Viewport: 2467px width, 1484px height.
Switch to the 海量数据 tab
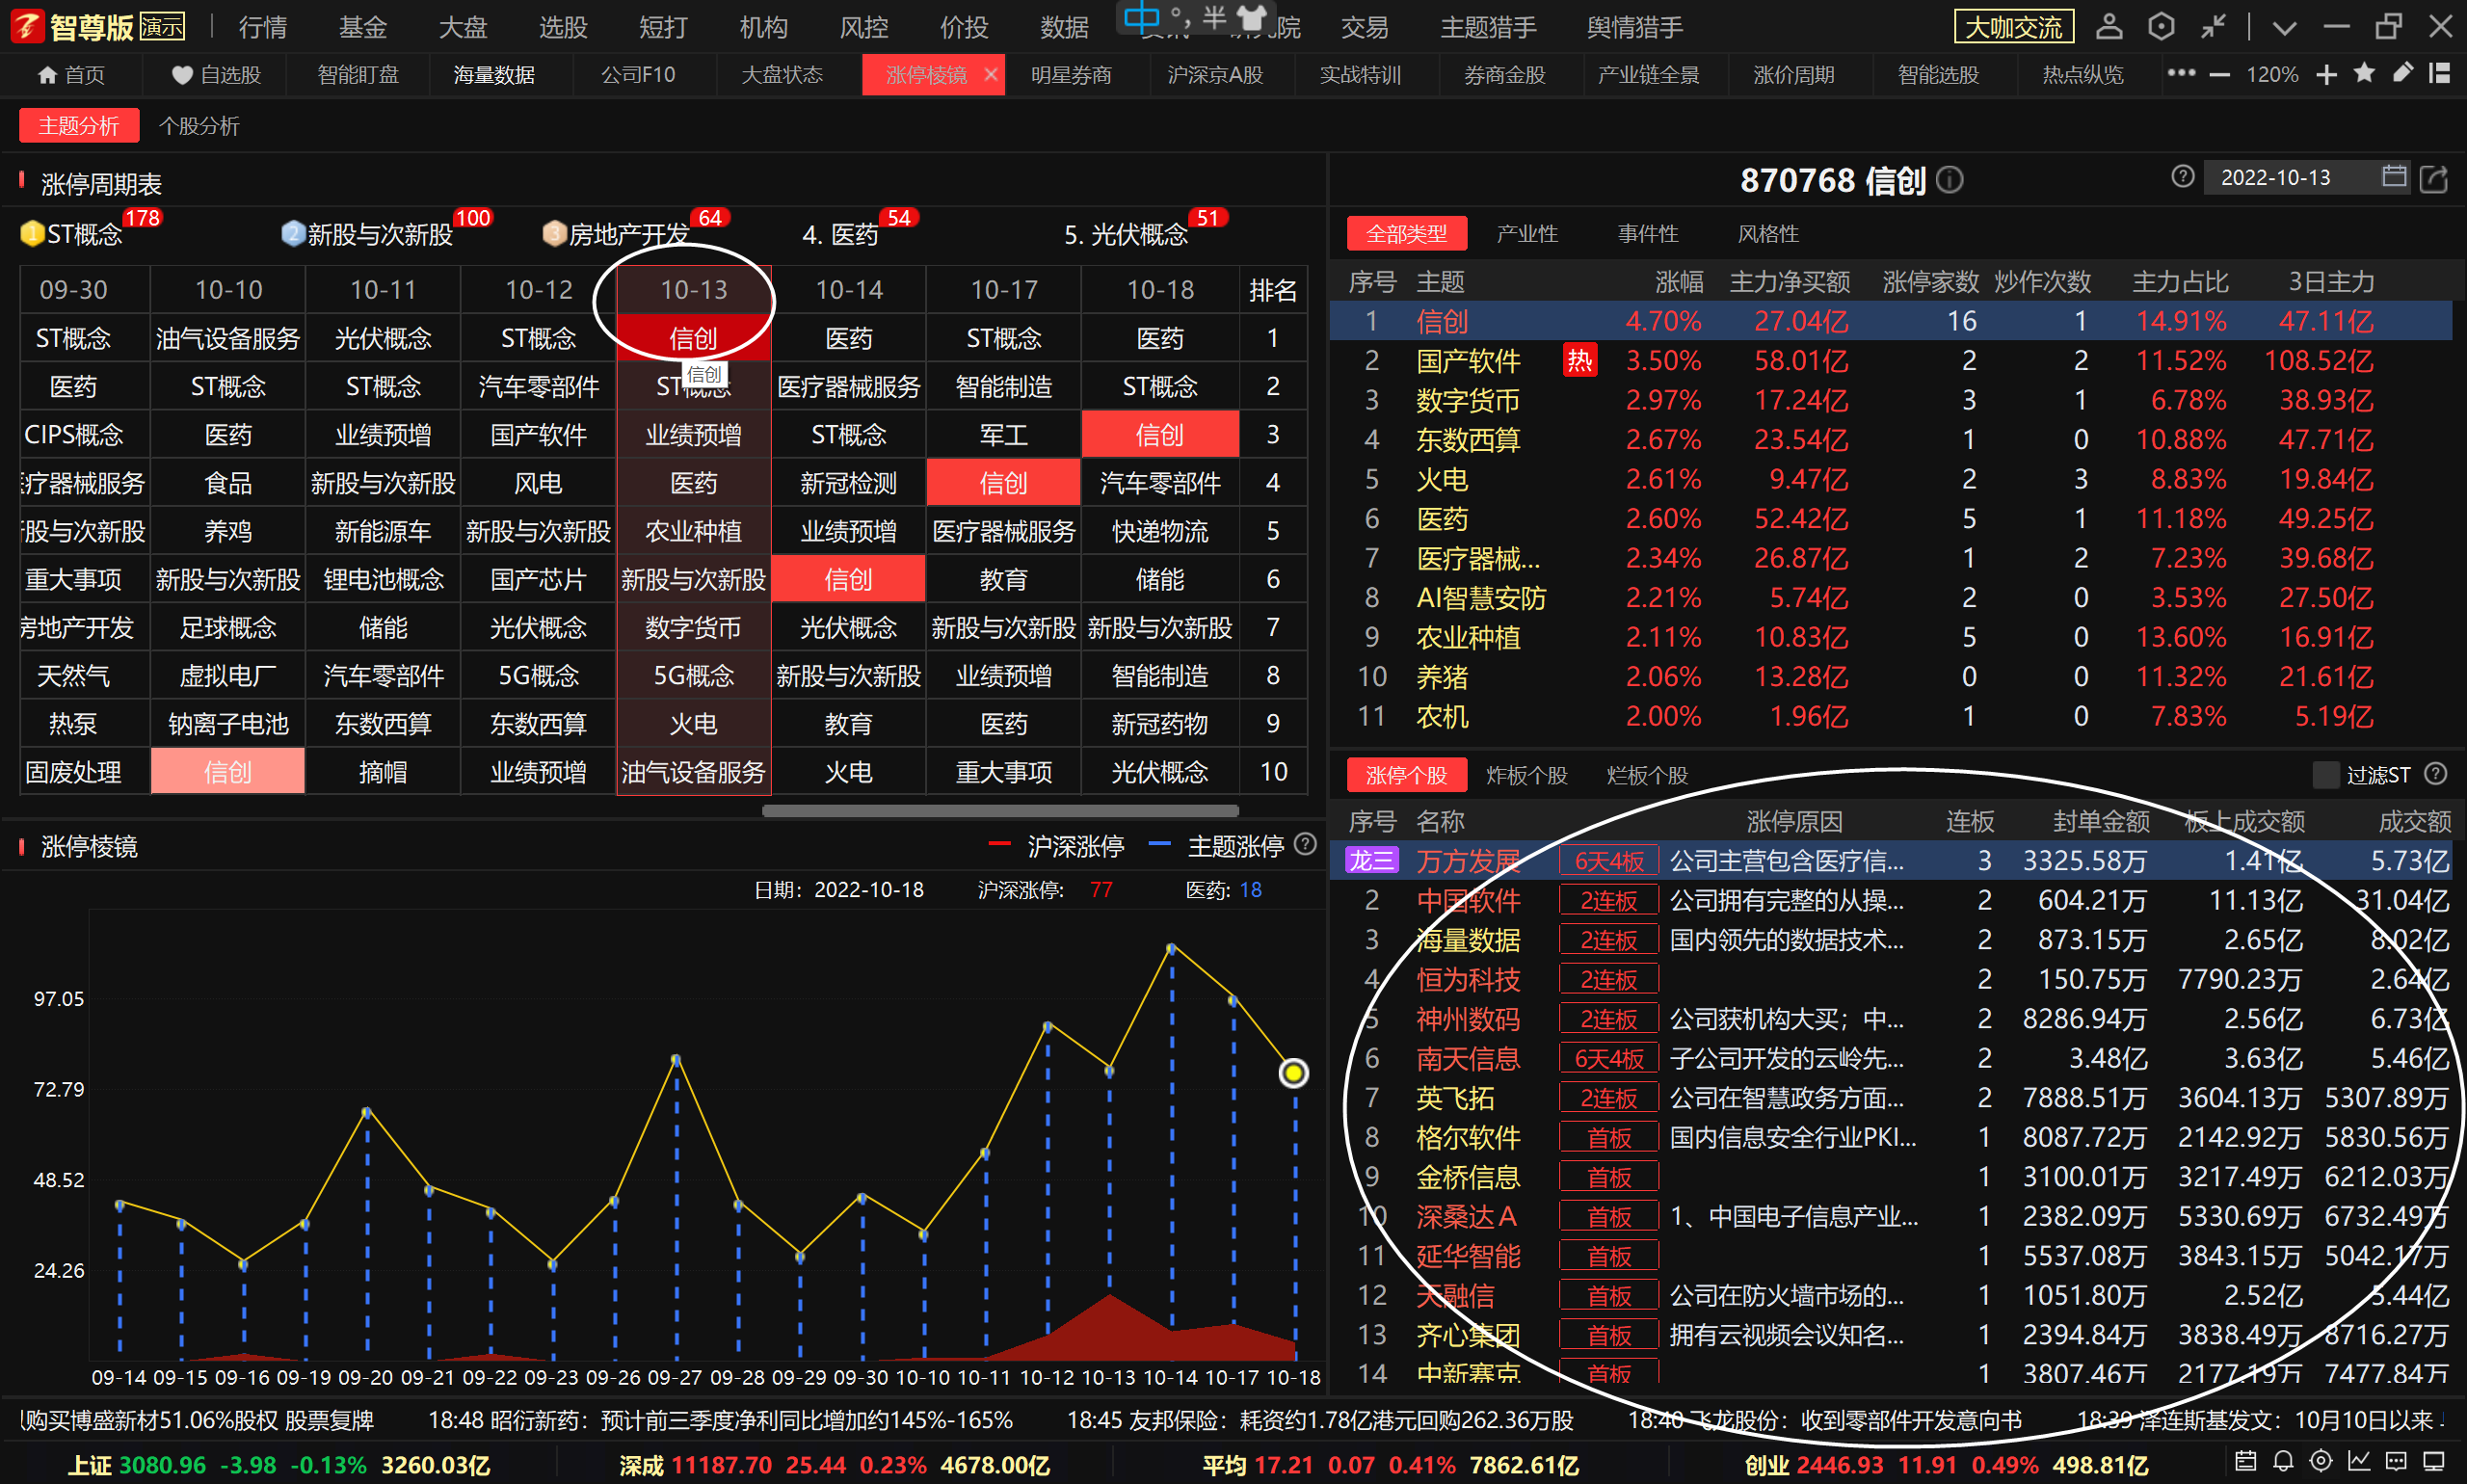tap(494, 75)
